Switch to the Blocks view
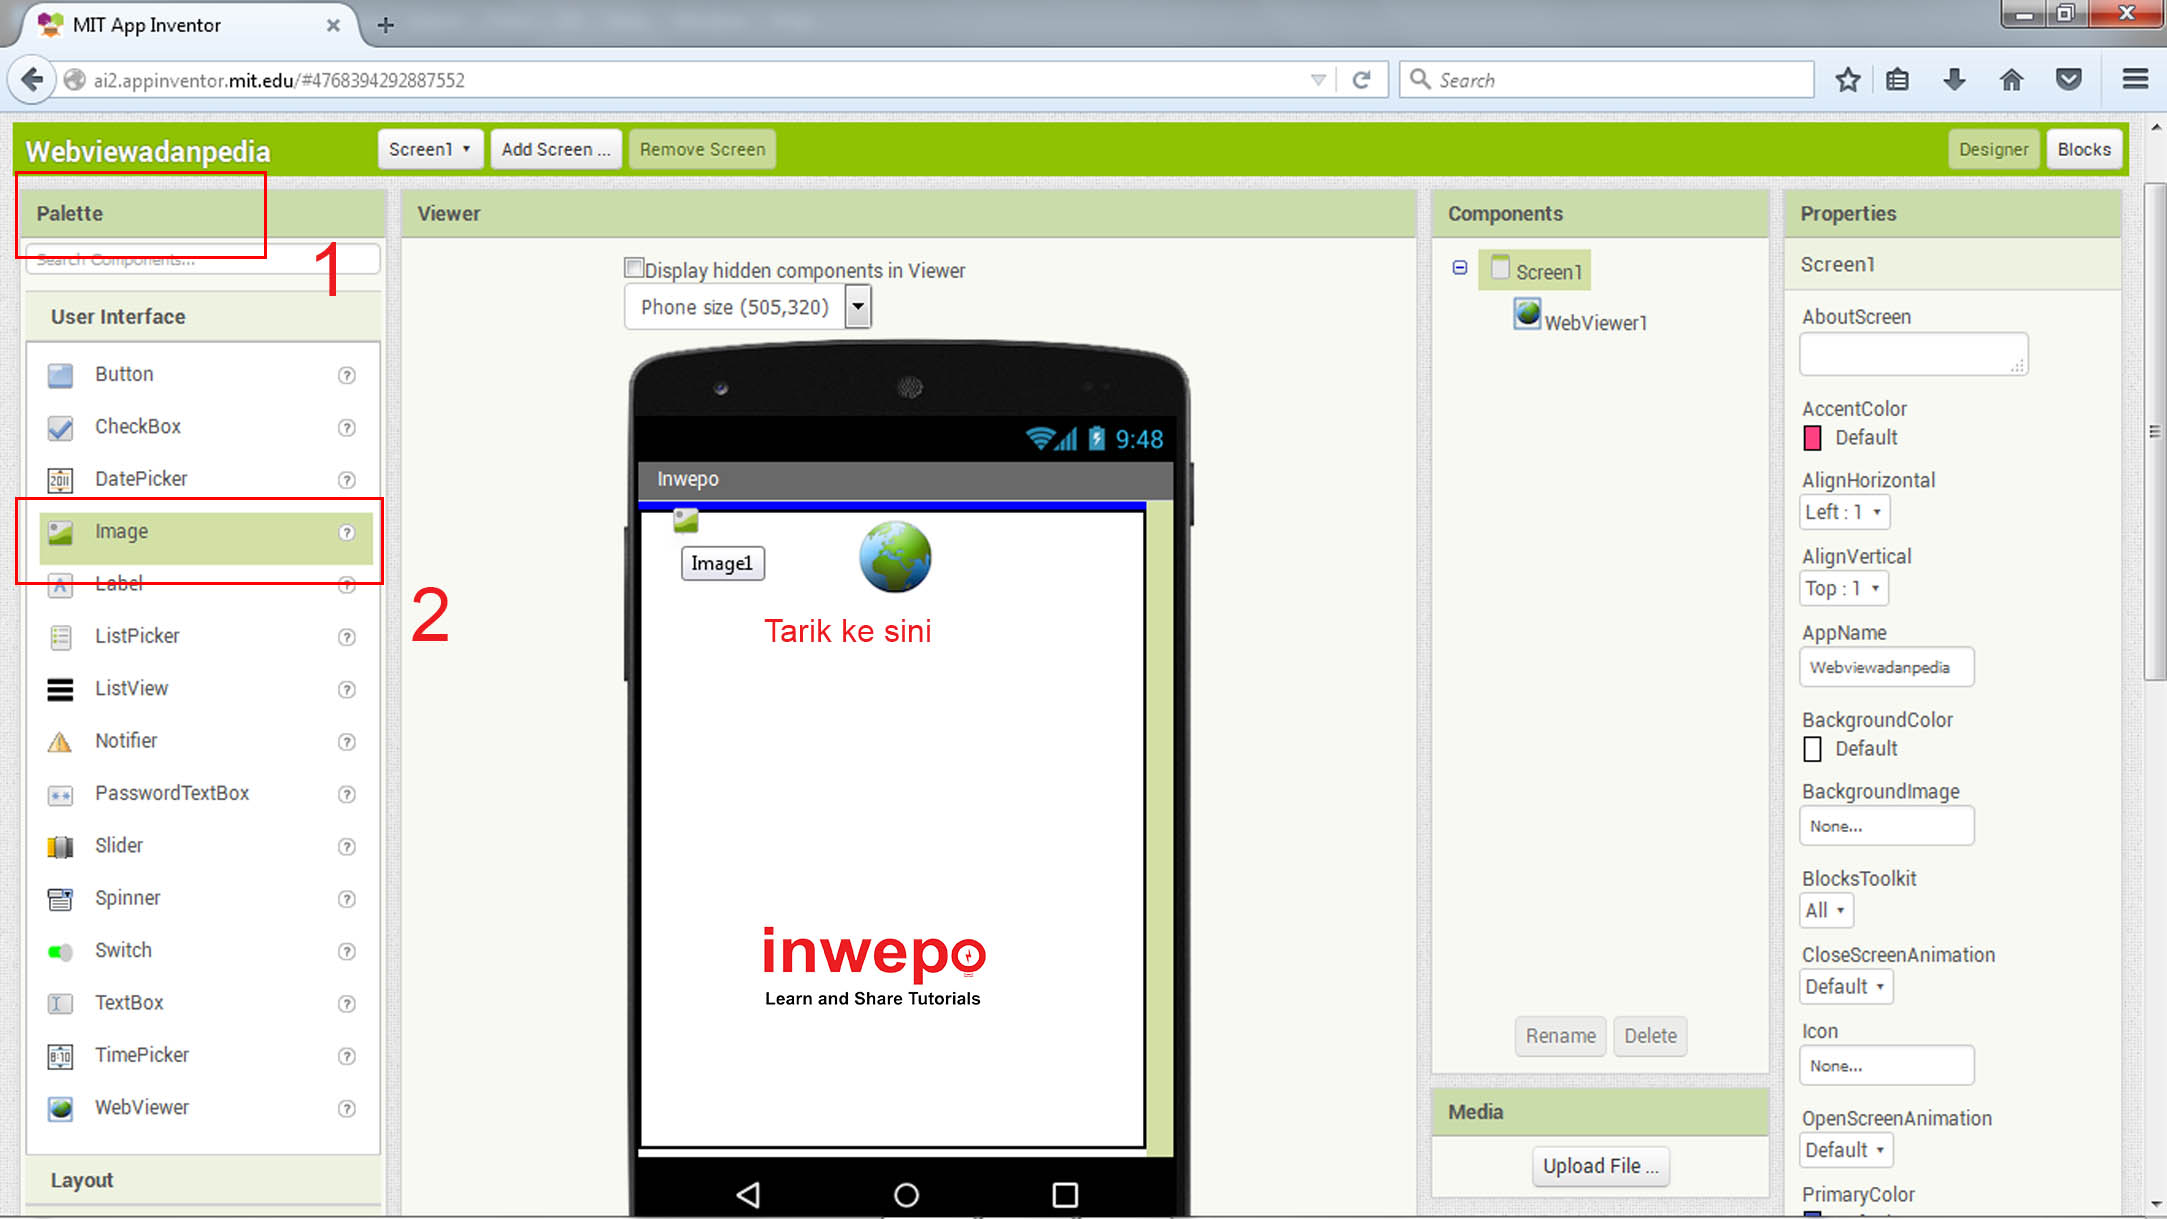 click(x=2083, y=150)
